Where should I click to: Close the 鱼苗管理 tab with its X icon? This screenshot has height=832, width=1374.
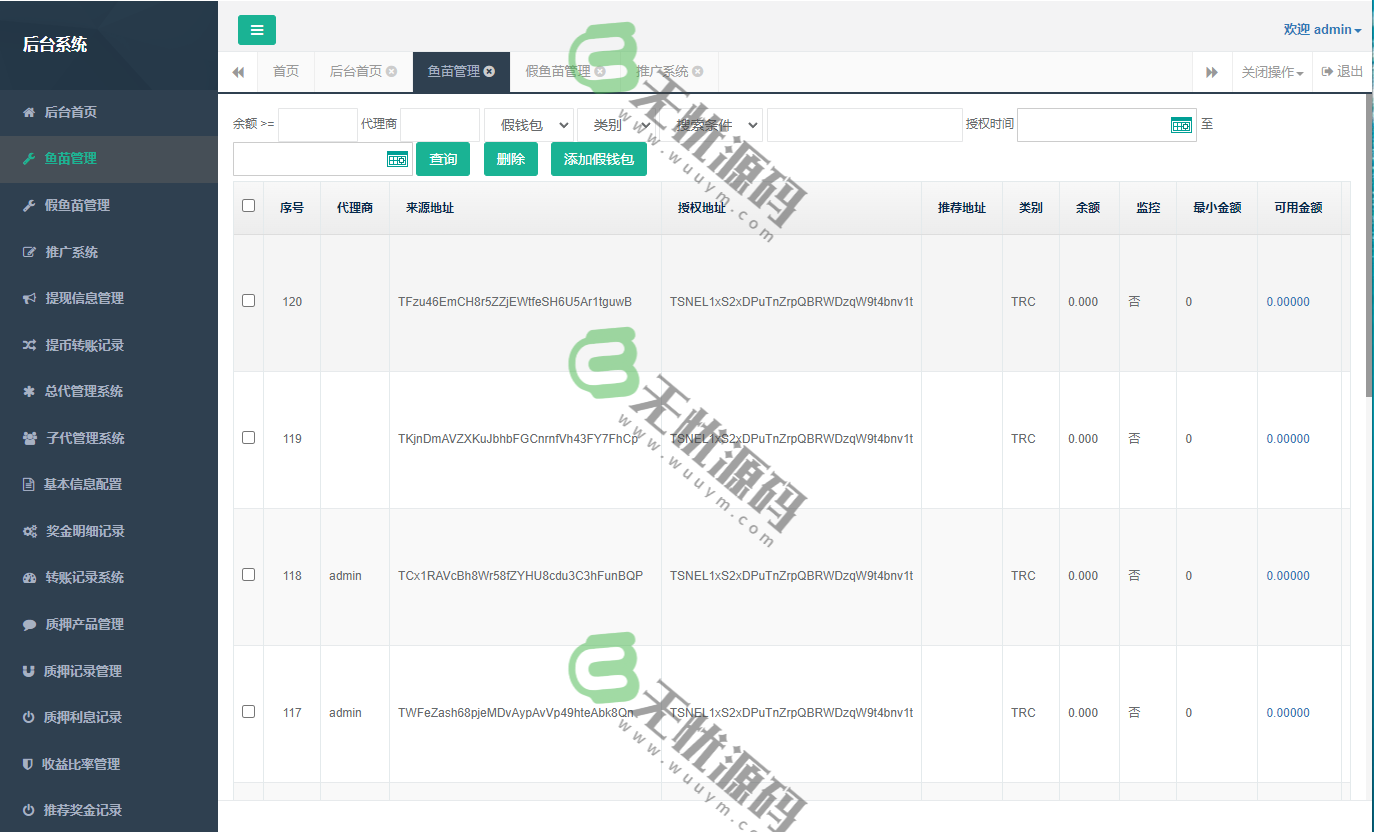489,71
